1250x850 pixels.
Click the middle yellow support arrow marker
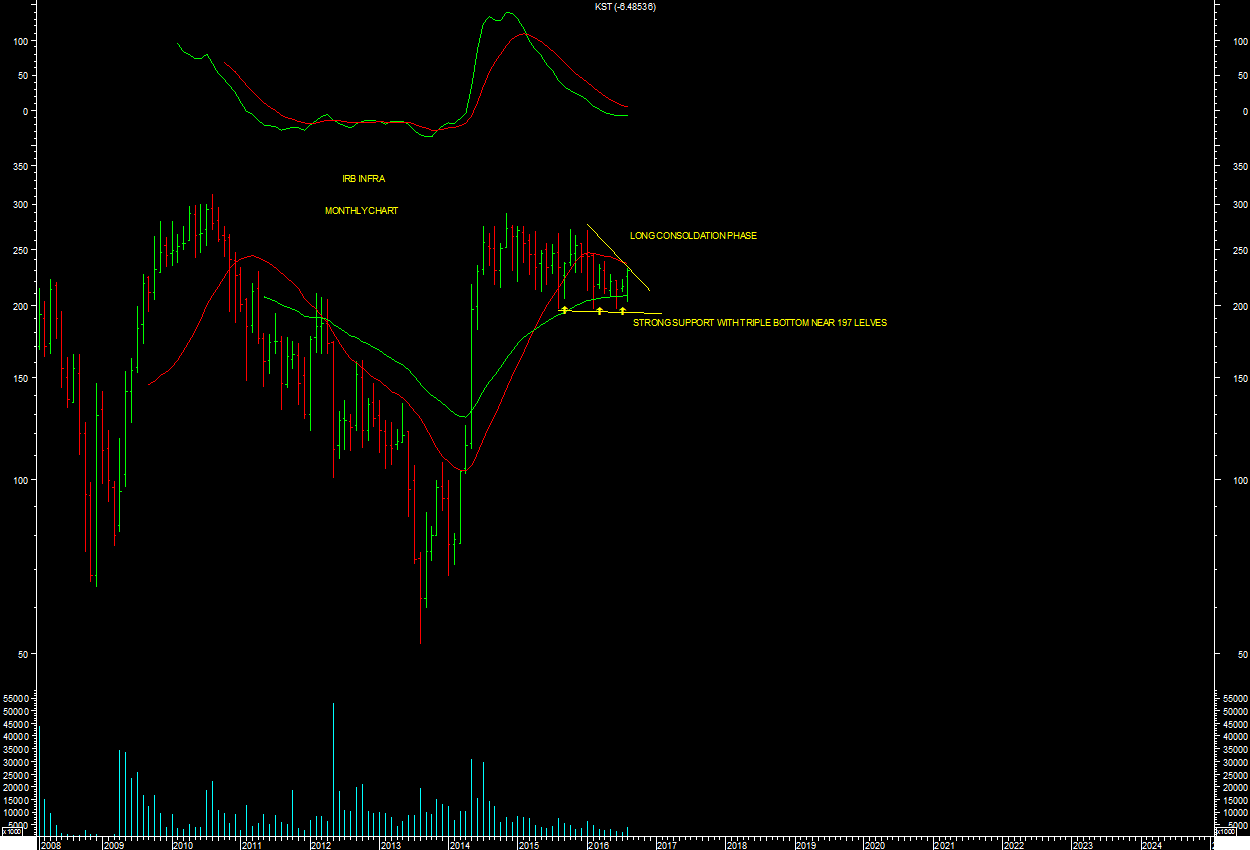(599, 311)
